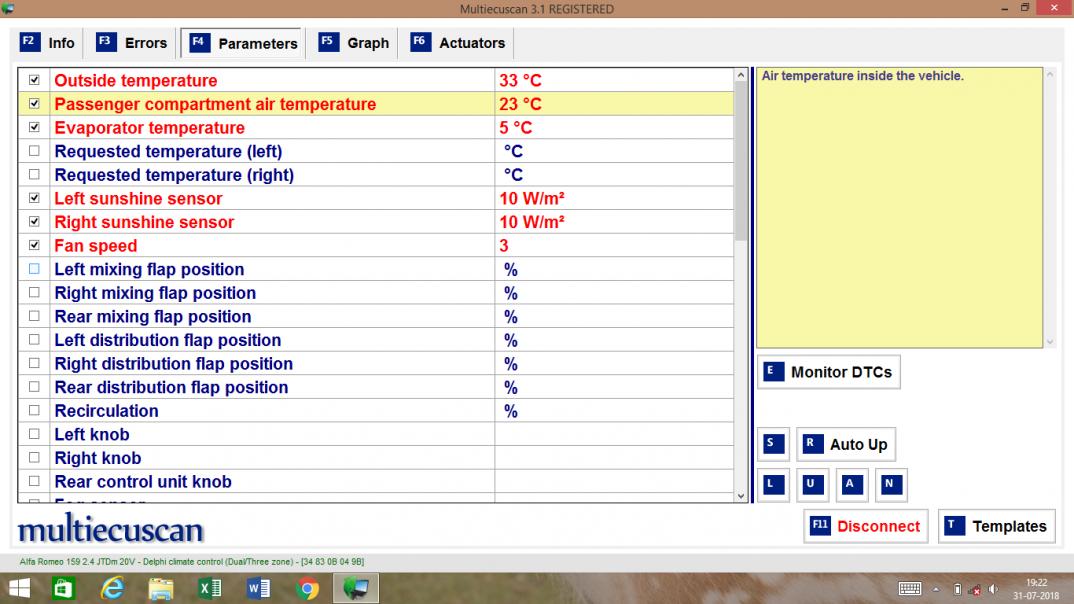Select the Fan speed value 3
The width and height of the screenshot is (1074, 604).
[x=503, y=246]
